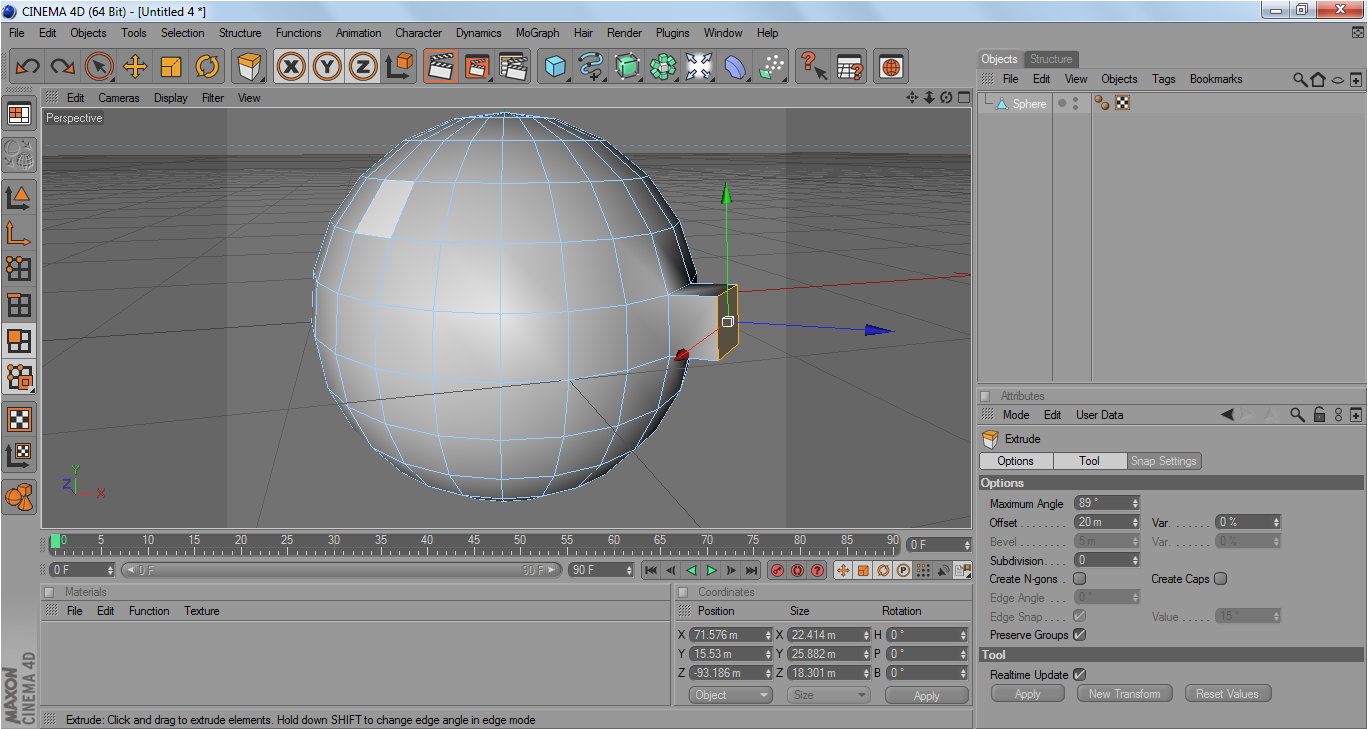Click the green timeline playhead marker
1368x729 pixels.
click(55, 540)
